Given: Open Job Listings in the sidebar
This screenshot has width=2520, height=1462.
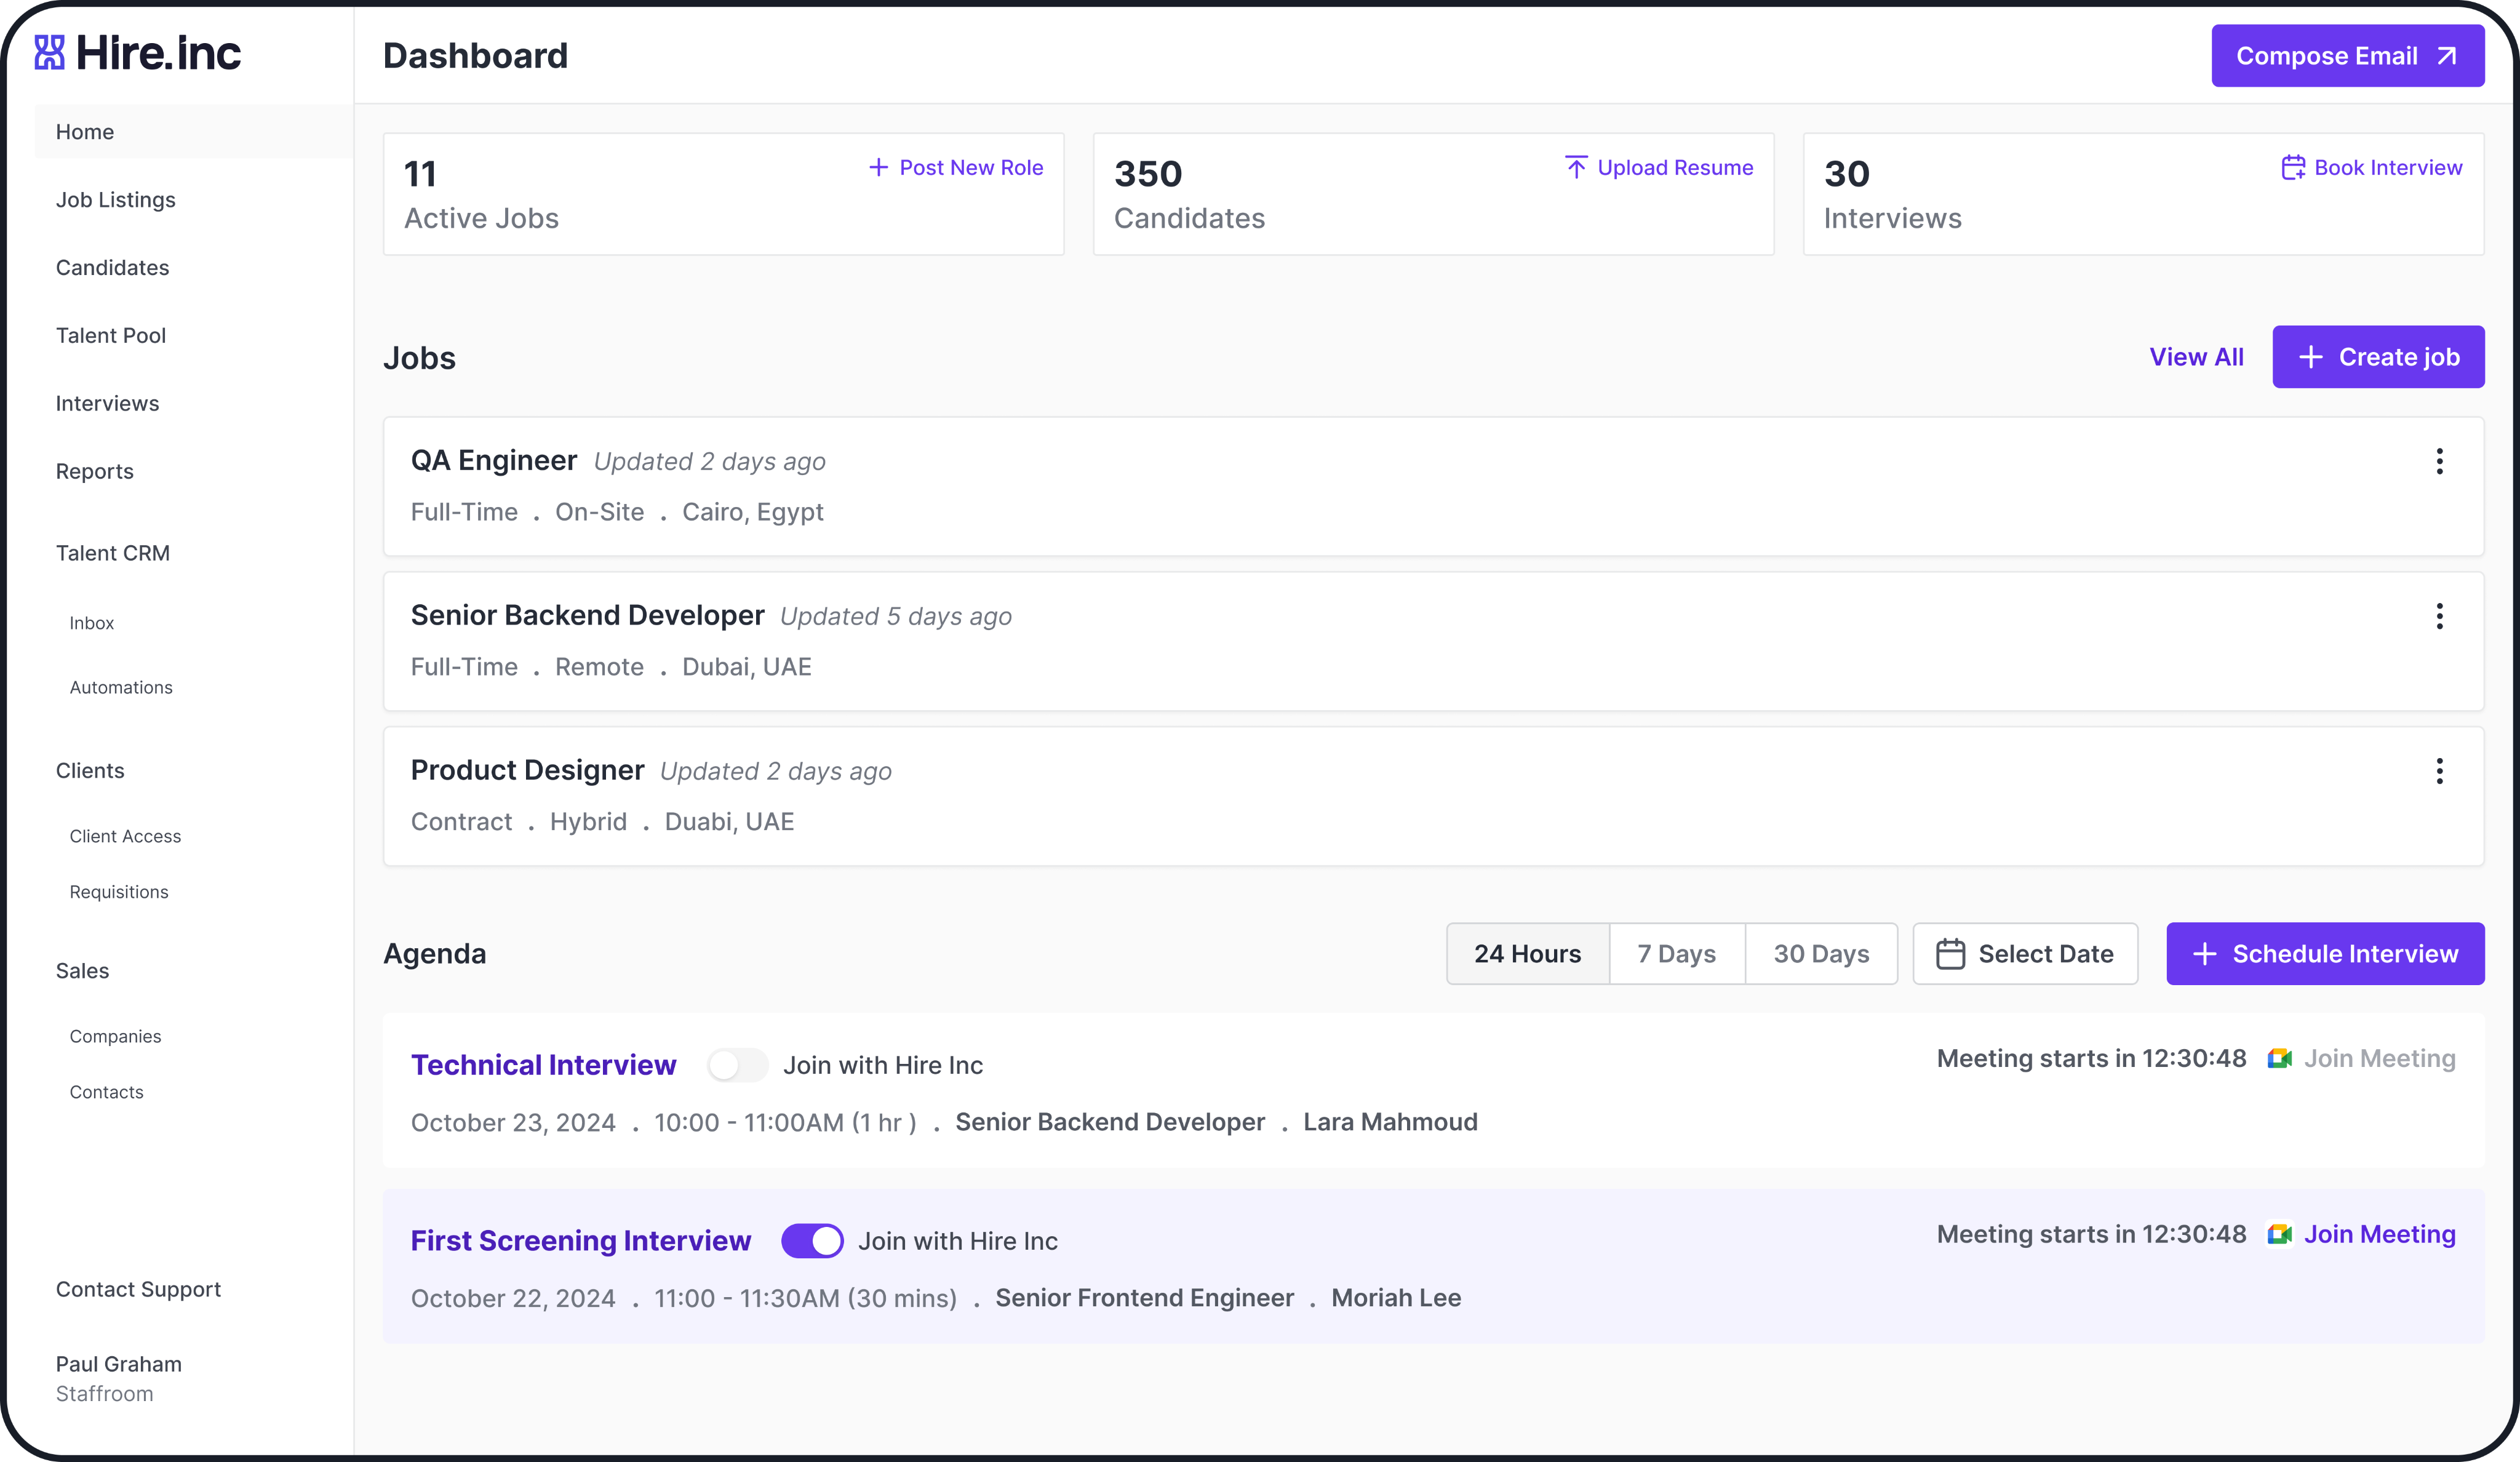Looking at the screenshot, I should click(x=116, y=200).
